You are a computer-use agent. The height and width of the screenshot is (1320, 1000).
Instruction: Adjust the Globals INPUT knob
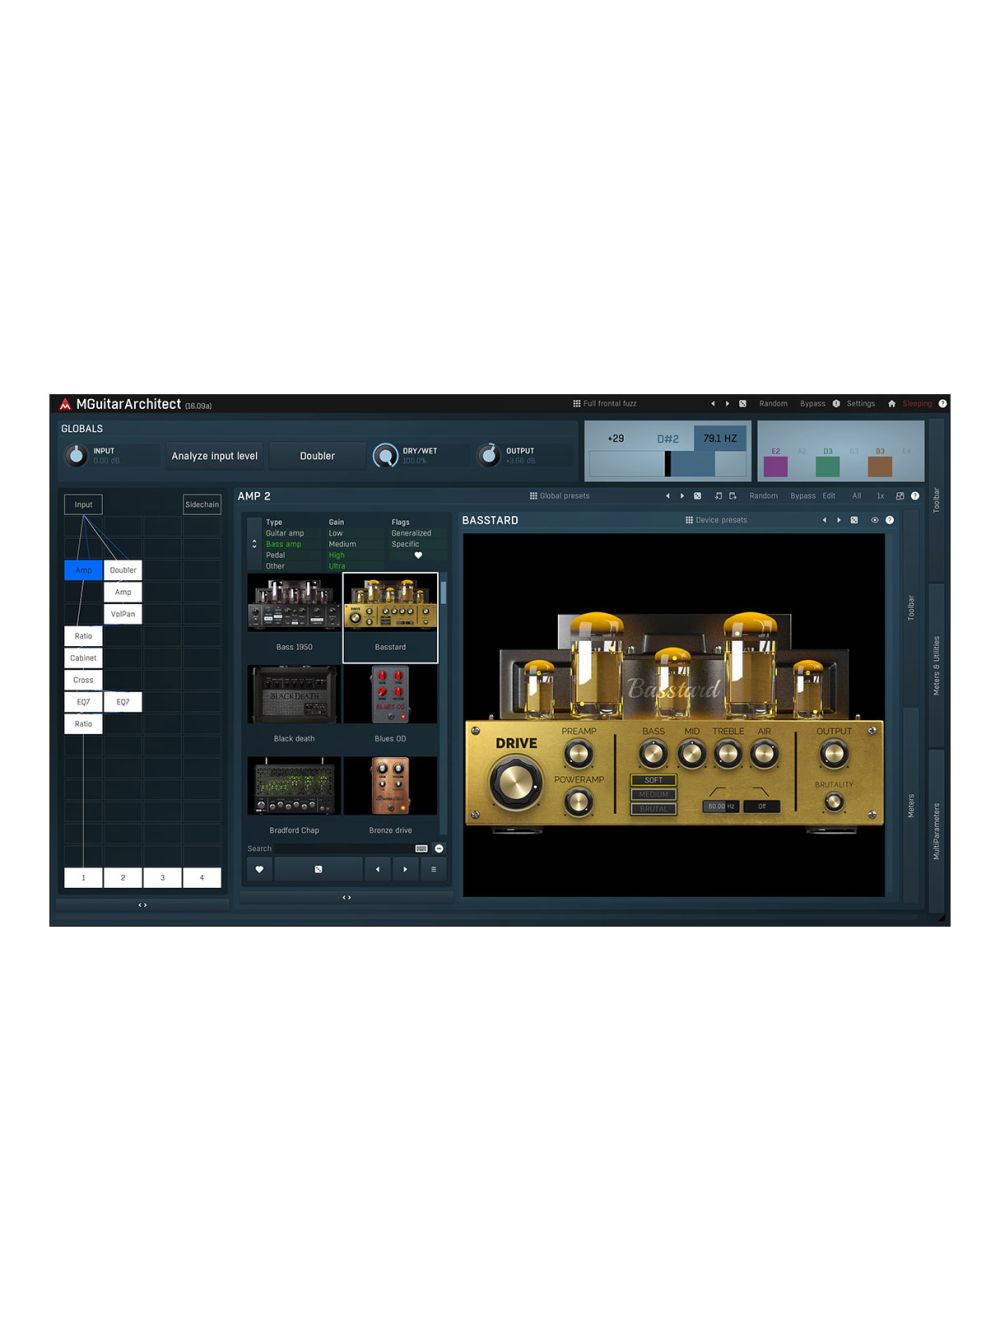pos(76,456)
